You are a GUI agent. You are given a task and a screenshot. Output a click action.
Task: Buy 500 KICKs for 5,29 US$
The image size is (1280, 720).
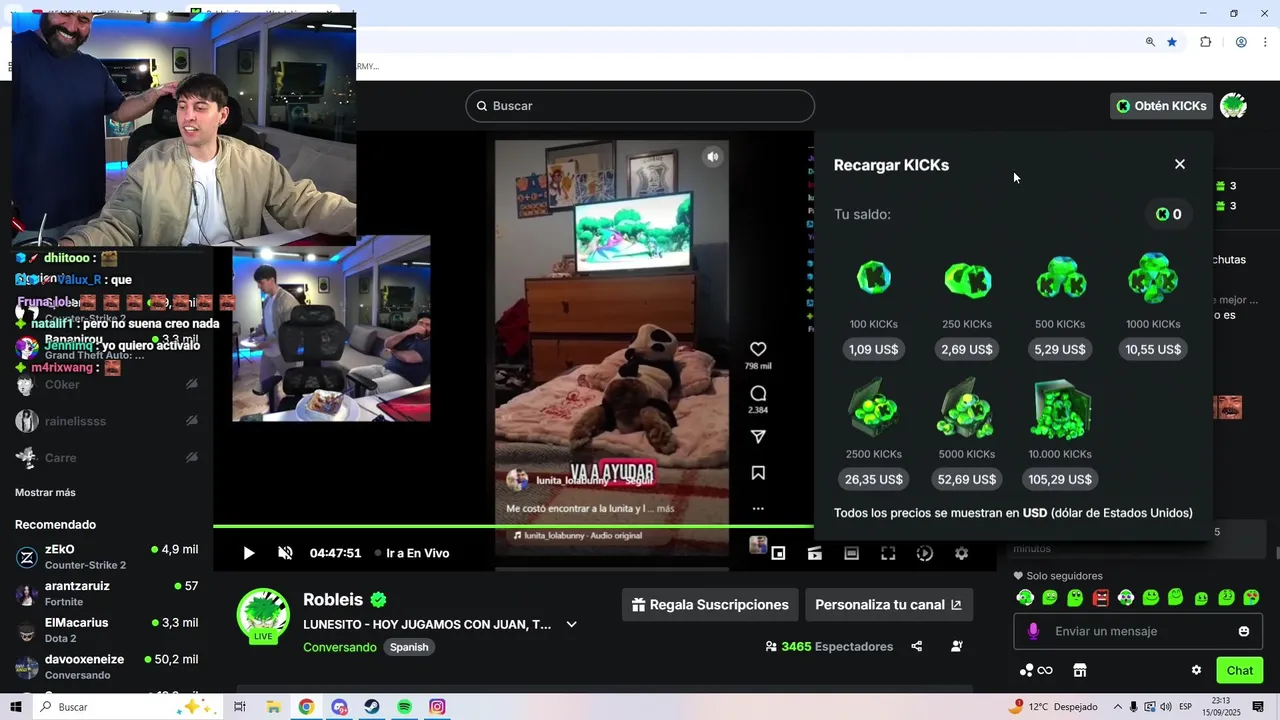click(x=1060, y=349)
